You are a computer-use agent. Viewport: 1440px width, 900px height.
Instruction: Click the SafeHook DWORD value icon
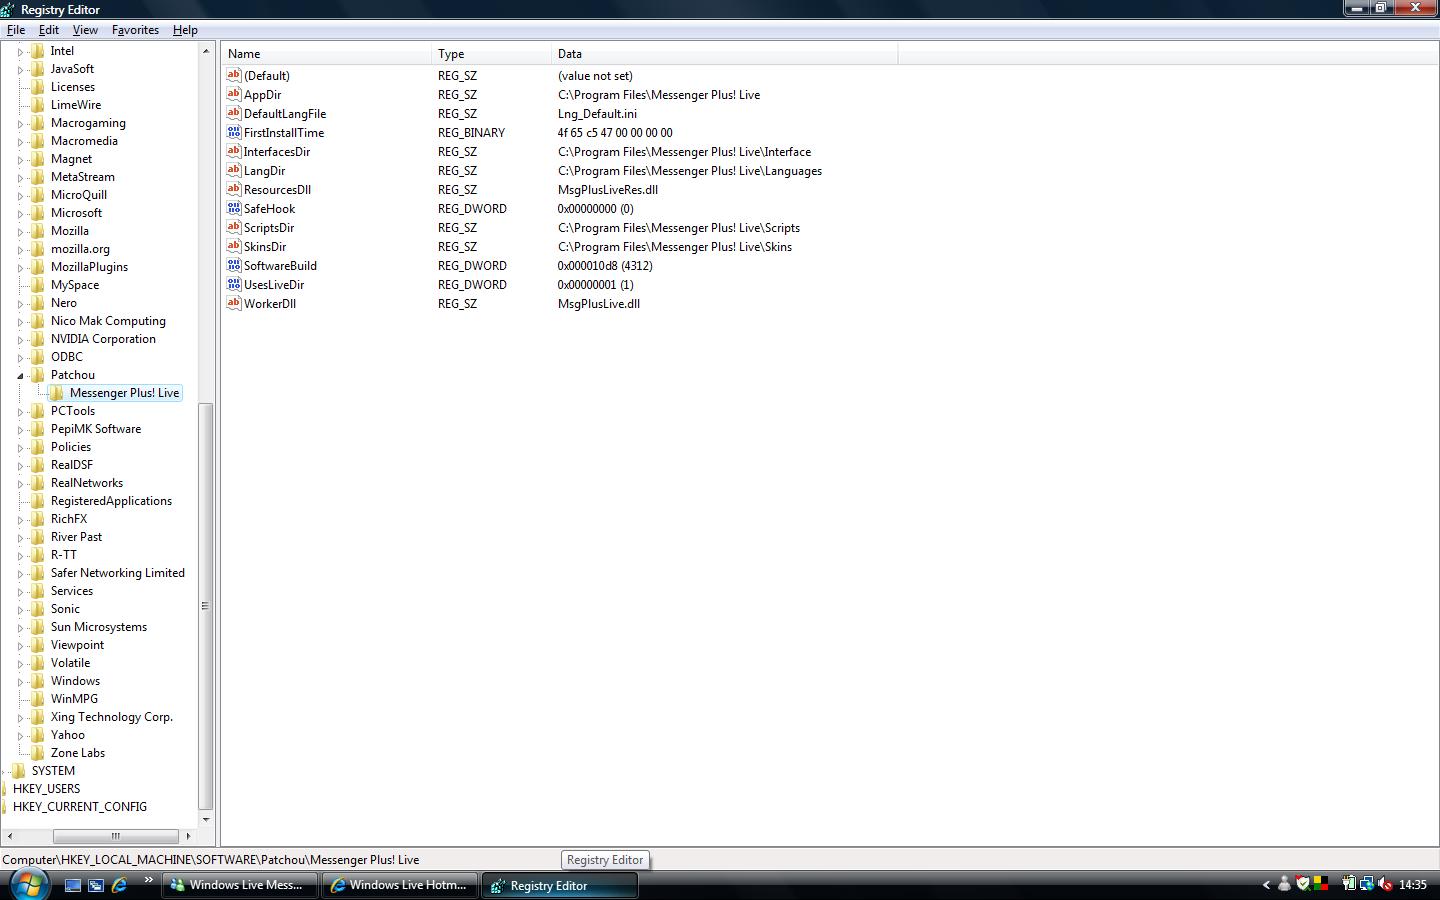click(234, 209)
